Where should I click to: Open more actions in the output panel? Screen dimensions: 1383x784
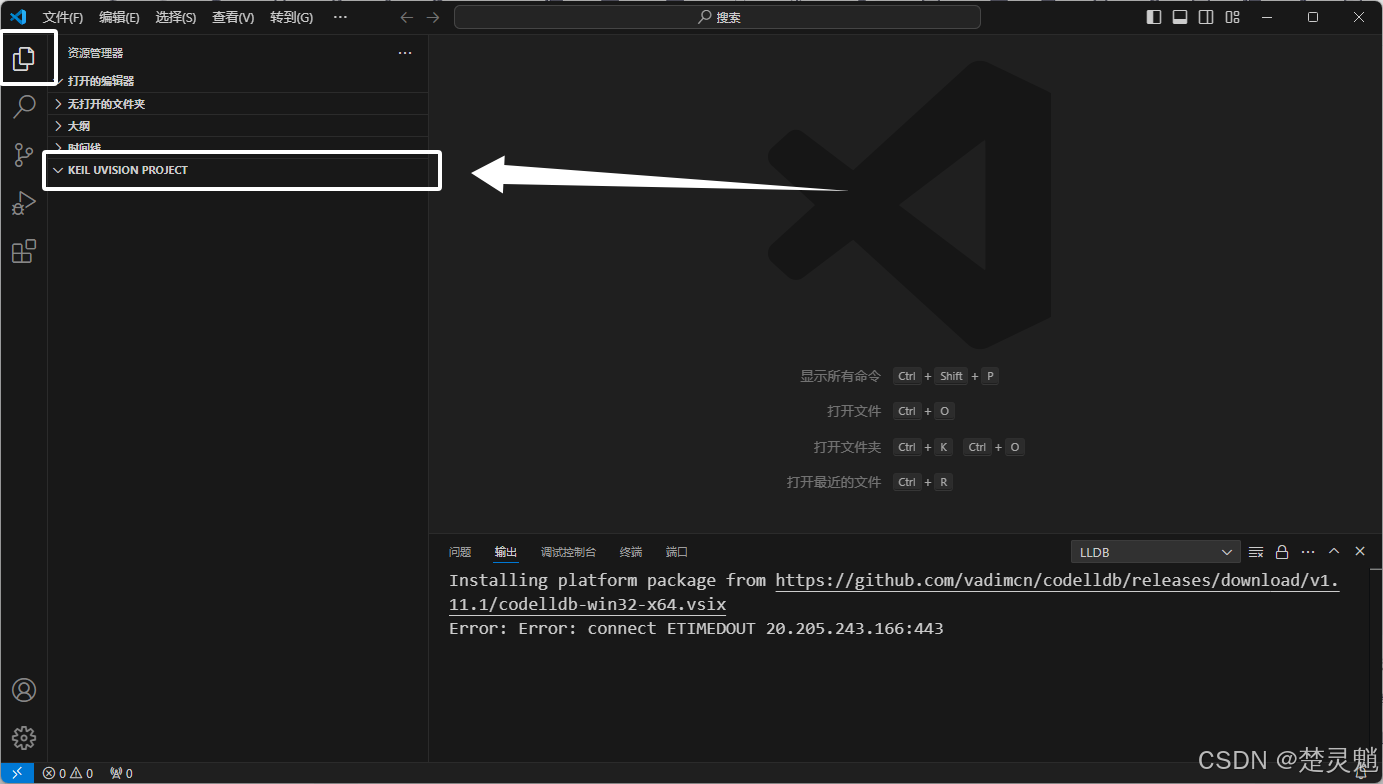(x=1308, y=552)
